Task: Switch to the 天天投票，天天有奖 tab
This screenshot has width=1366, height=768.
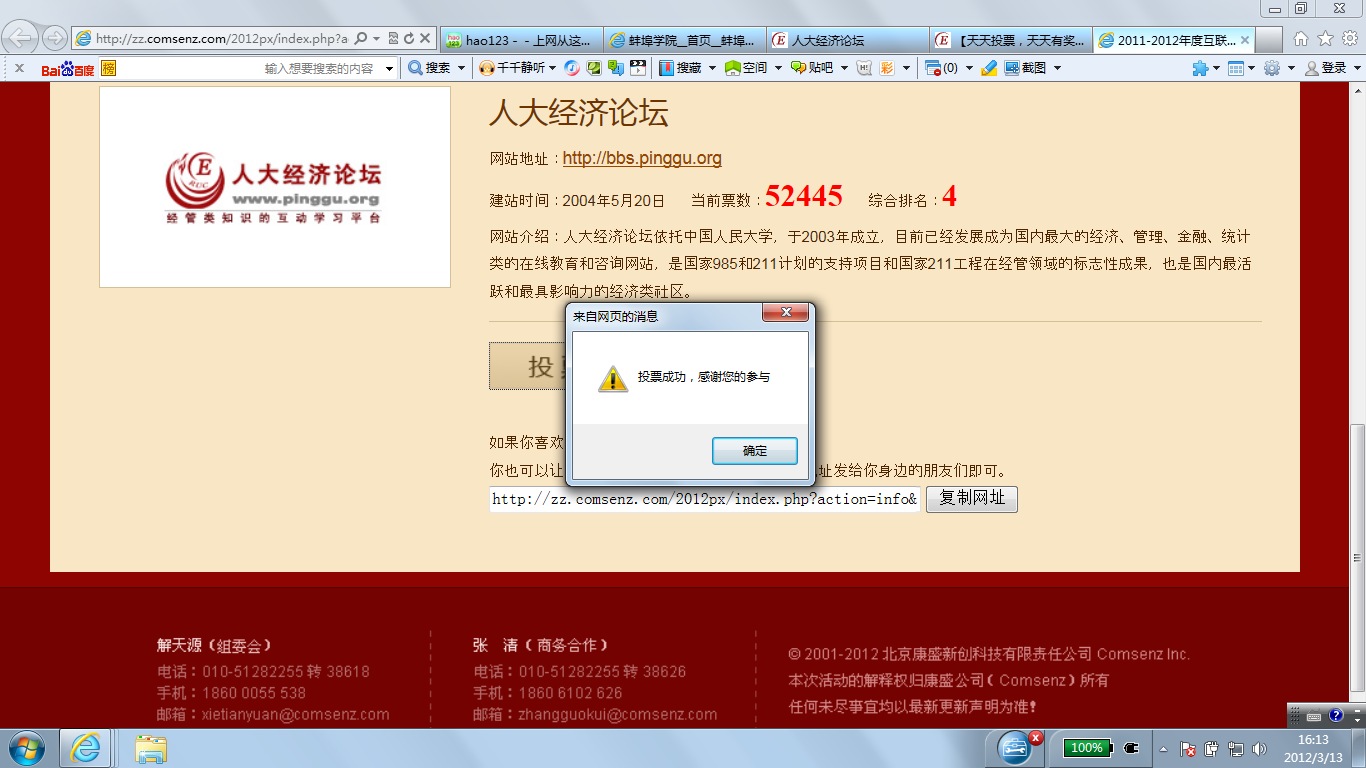Action: pos(1011,41)
